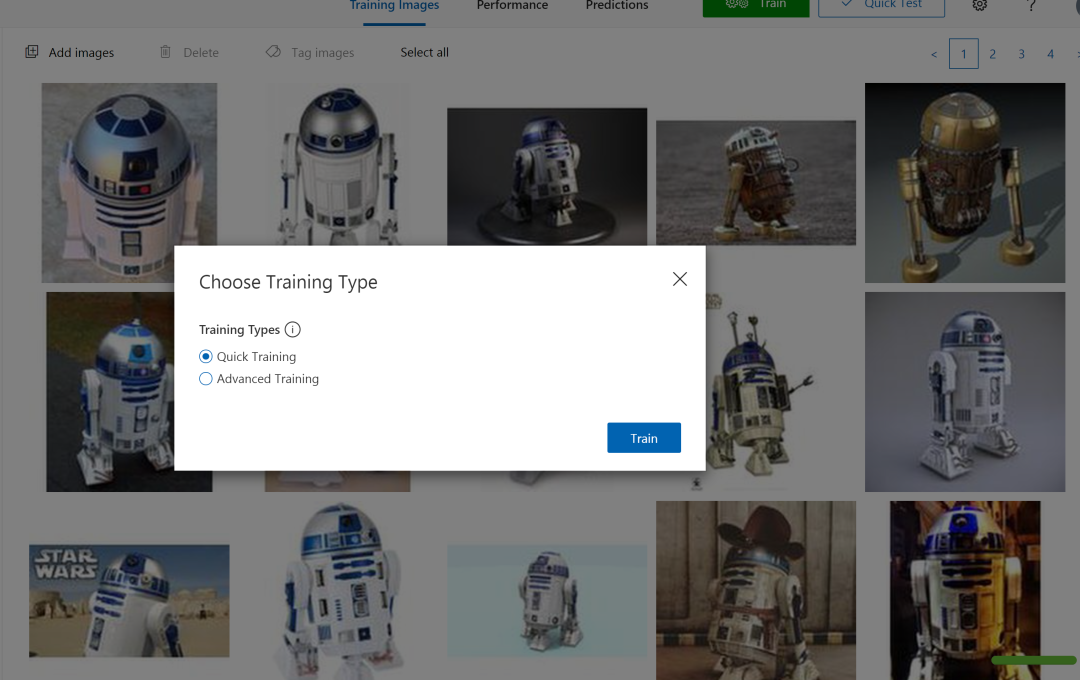Switch to the Training Images tab

tap(394, 6)
